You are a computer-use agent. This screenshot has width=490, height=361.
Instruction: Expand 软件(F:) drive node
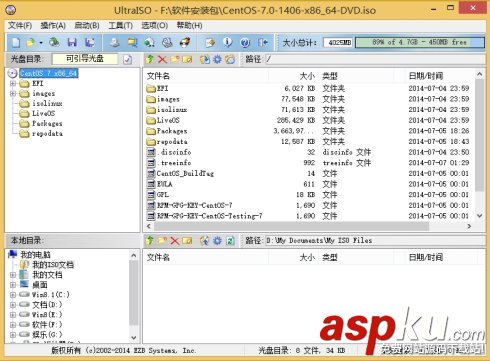[13, 325]
